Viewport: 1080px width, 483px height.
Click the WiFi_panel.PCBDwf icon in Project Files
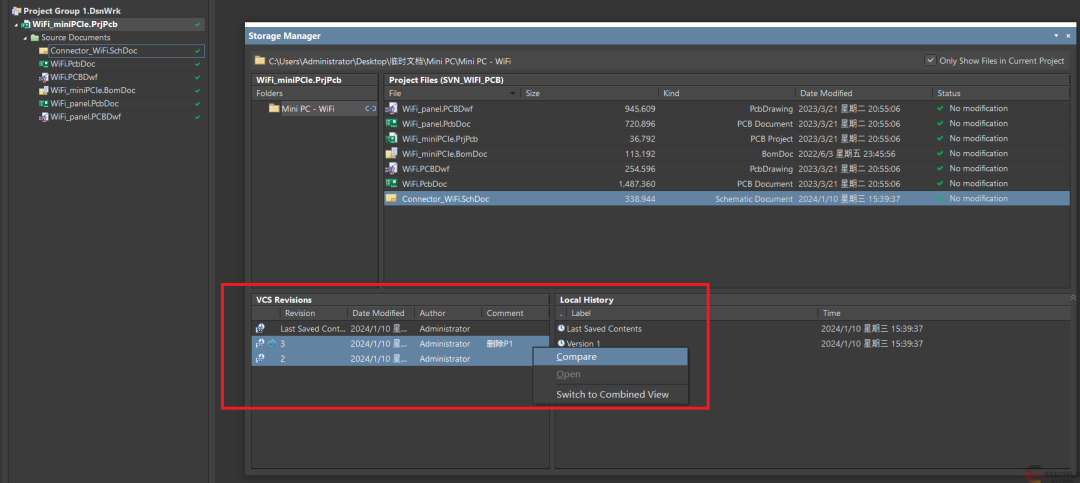pyautogui.click(x=392, y=108)
